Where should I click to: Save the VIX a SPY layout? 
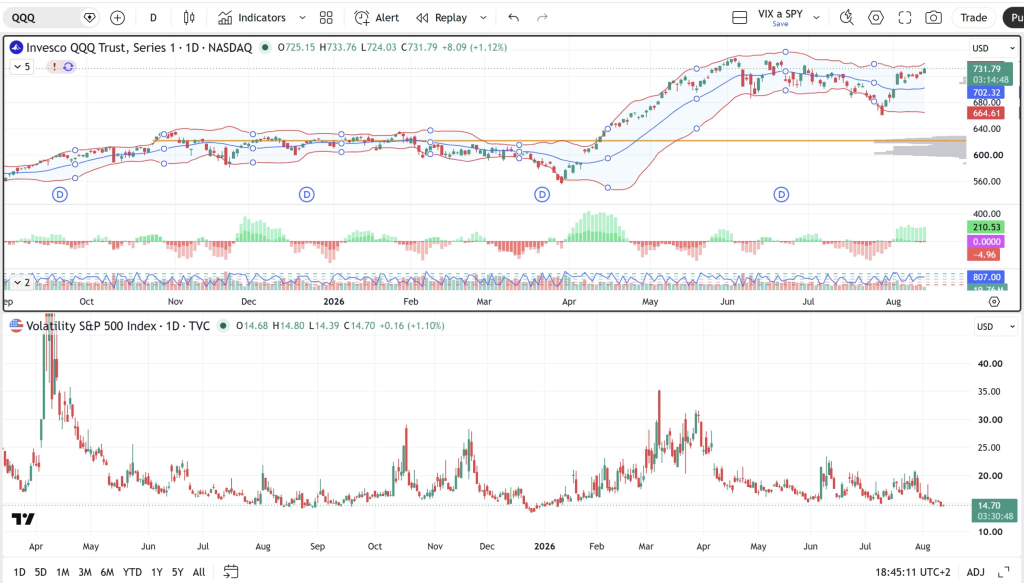(780, 24)
